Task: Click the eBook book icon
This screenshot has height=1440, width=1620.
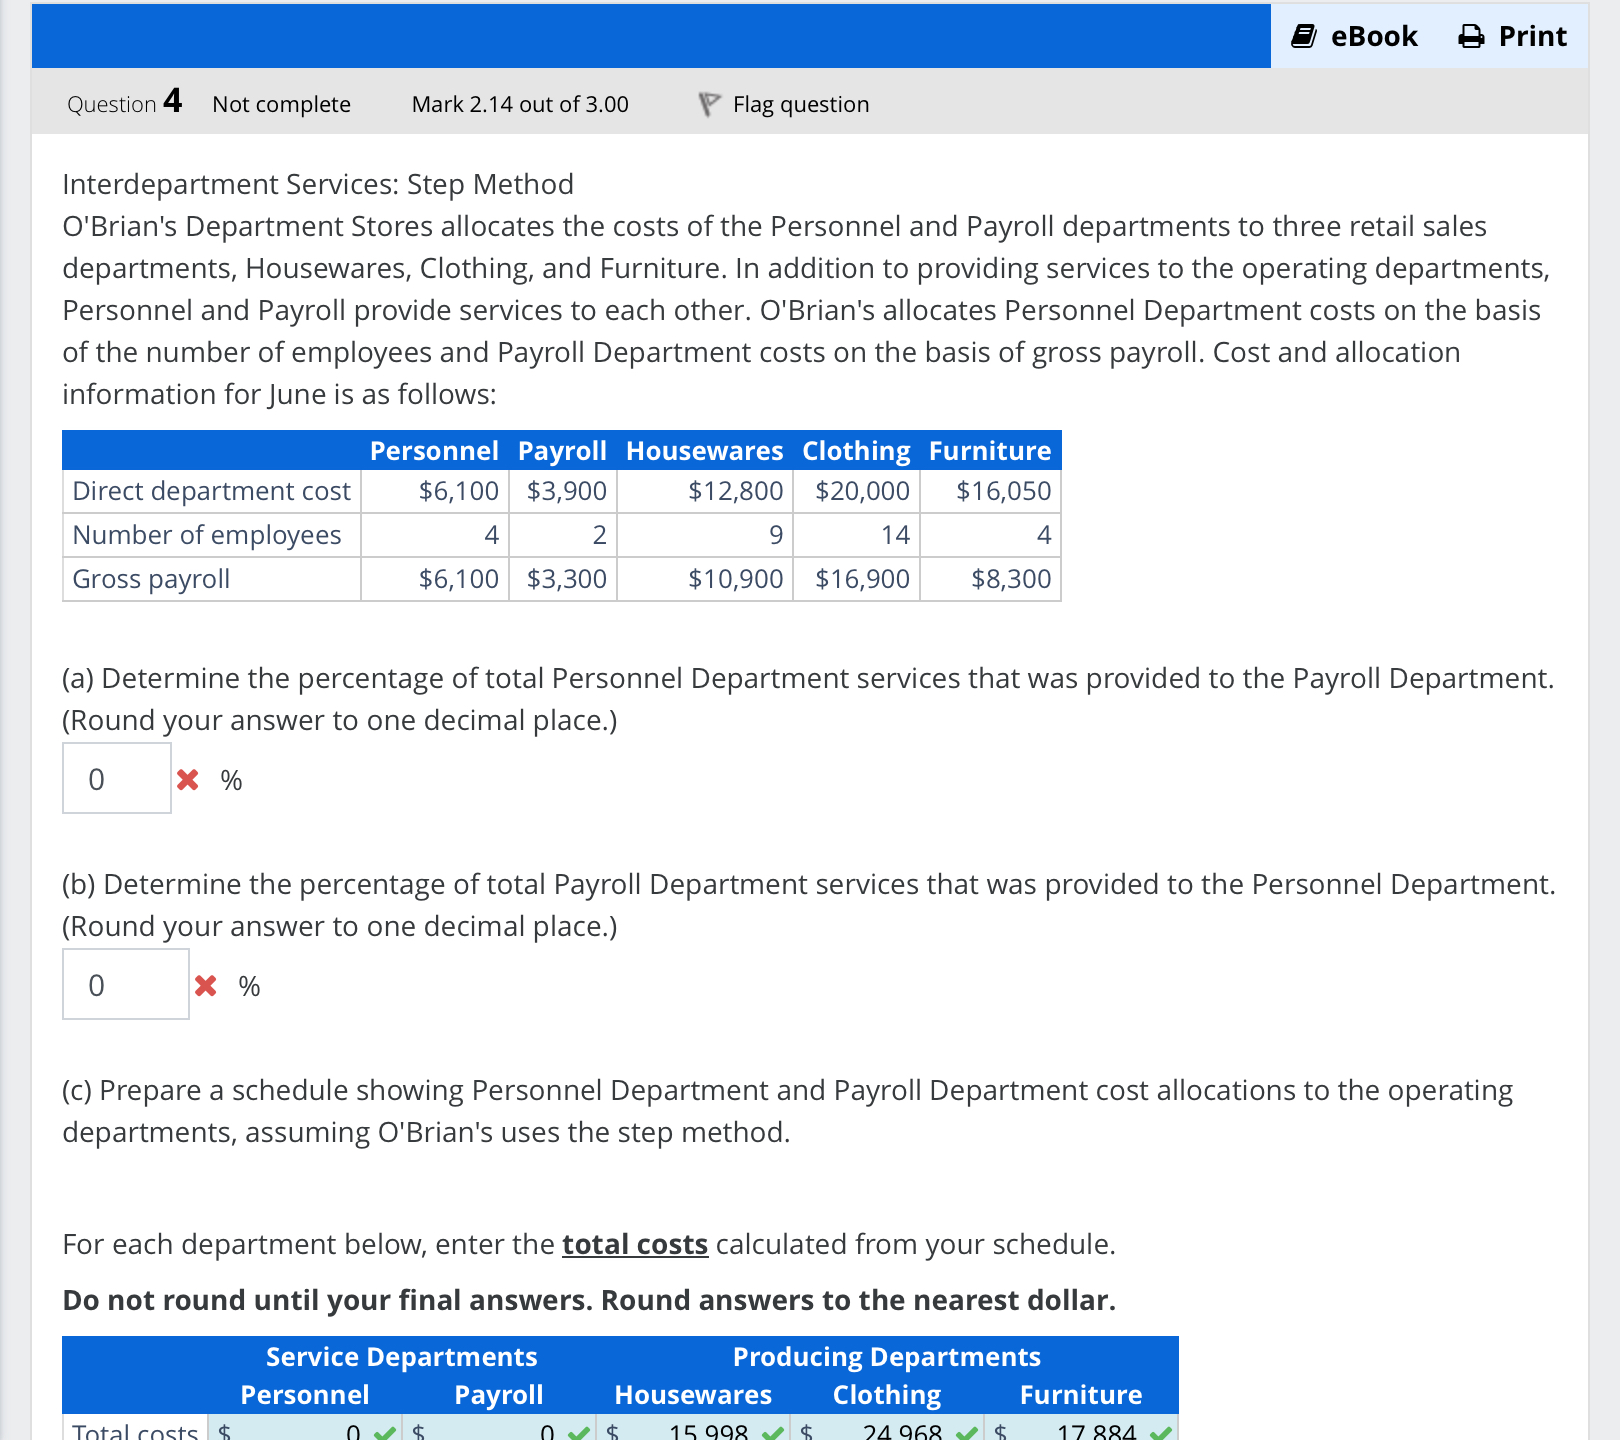Action: click(x=1303, y=37)
